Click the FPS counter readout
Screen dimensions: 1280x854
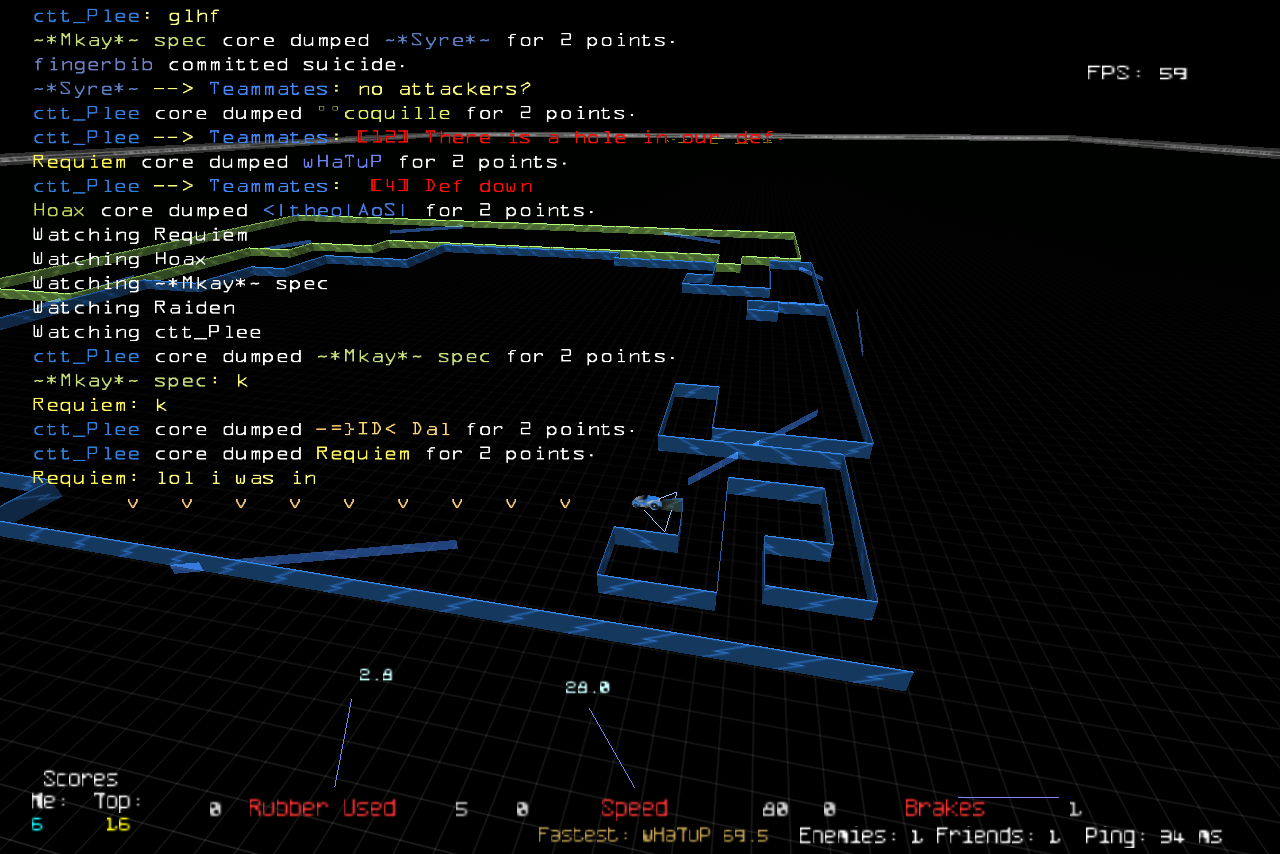point(1136,73)
